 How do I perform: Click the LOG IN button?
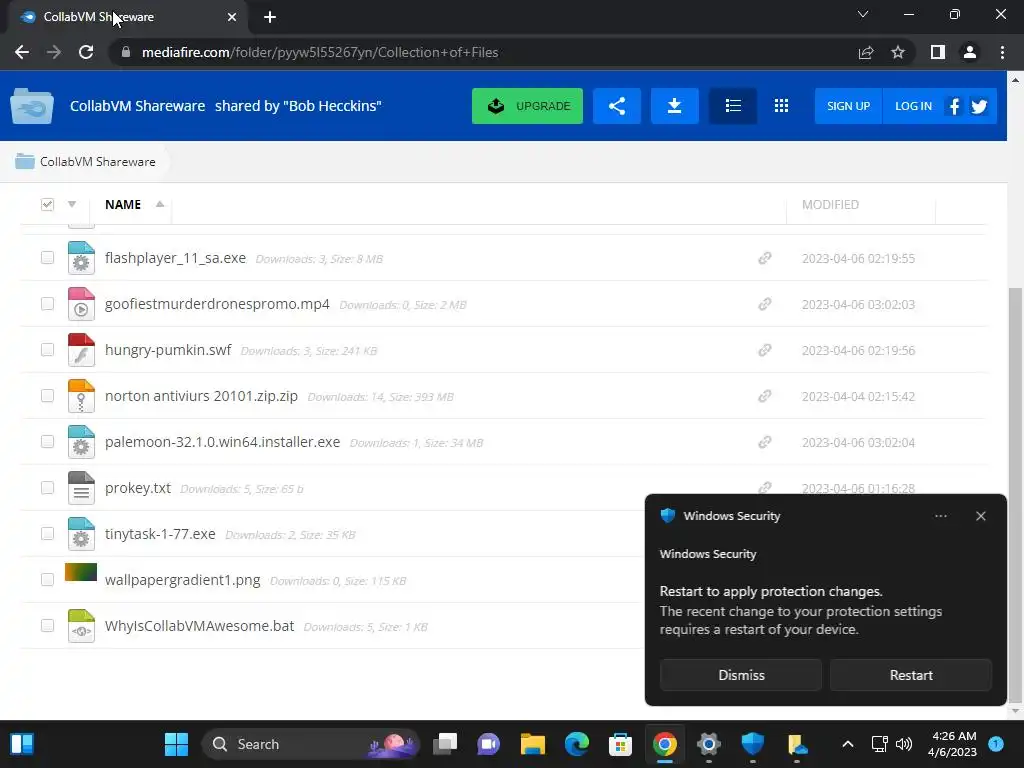pyautogui.click(x=913, y=106)
